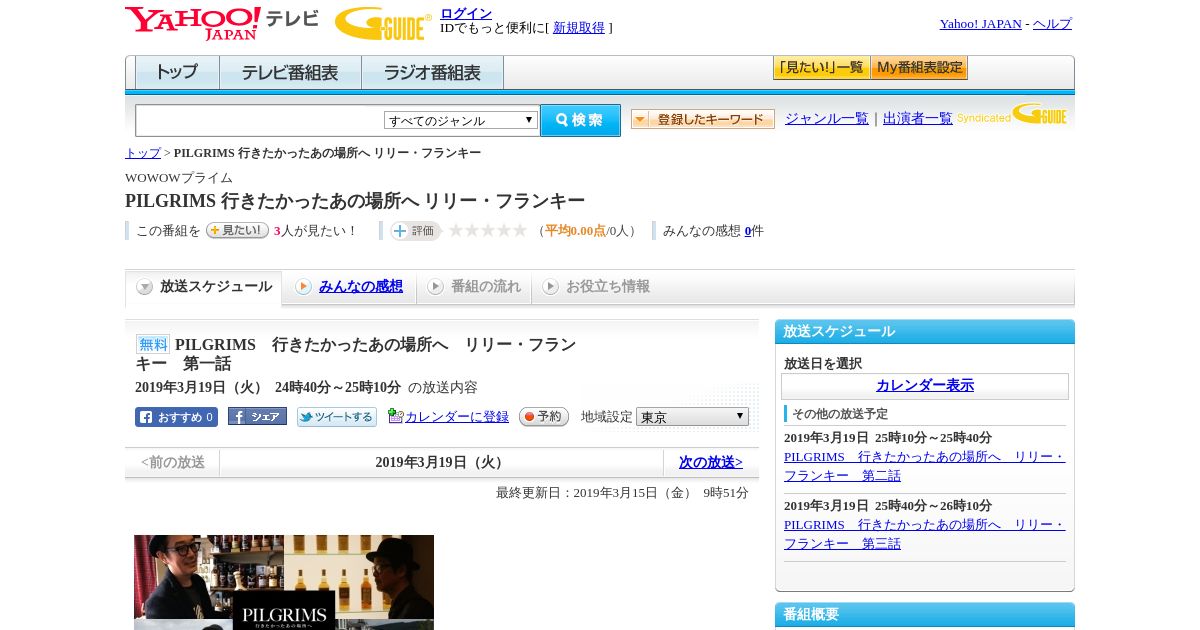The width and height of the screenshot is (1200, 630).
Task: Open My番組表設定 button
Action: [919, 68]
